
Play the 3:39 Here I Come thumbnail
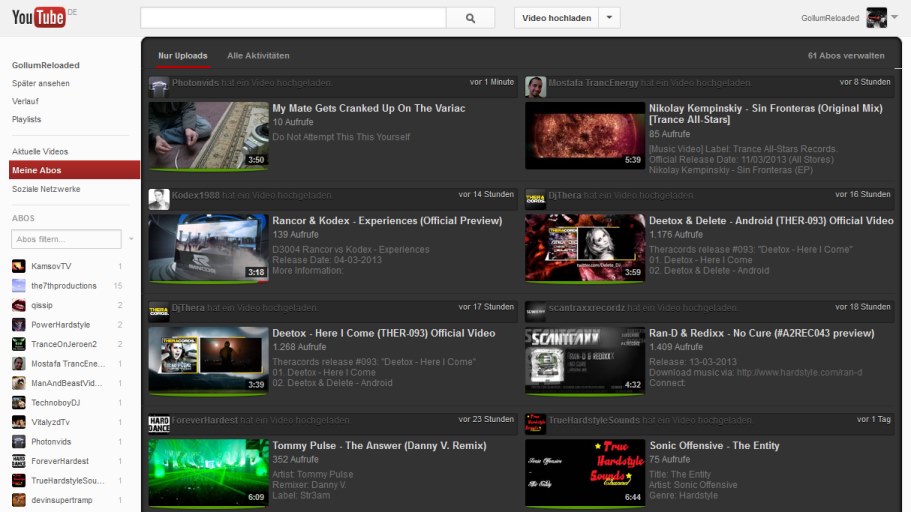pos(208,360)
